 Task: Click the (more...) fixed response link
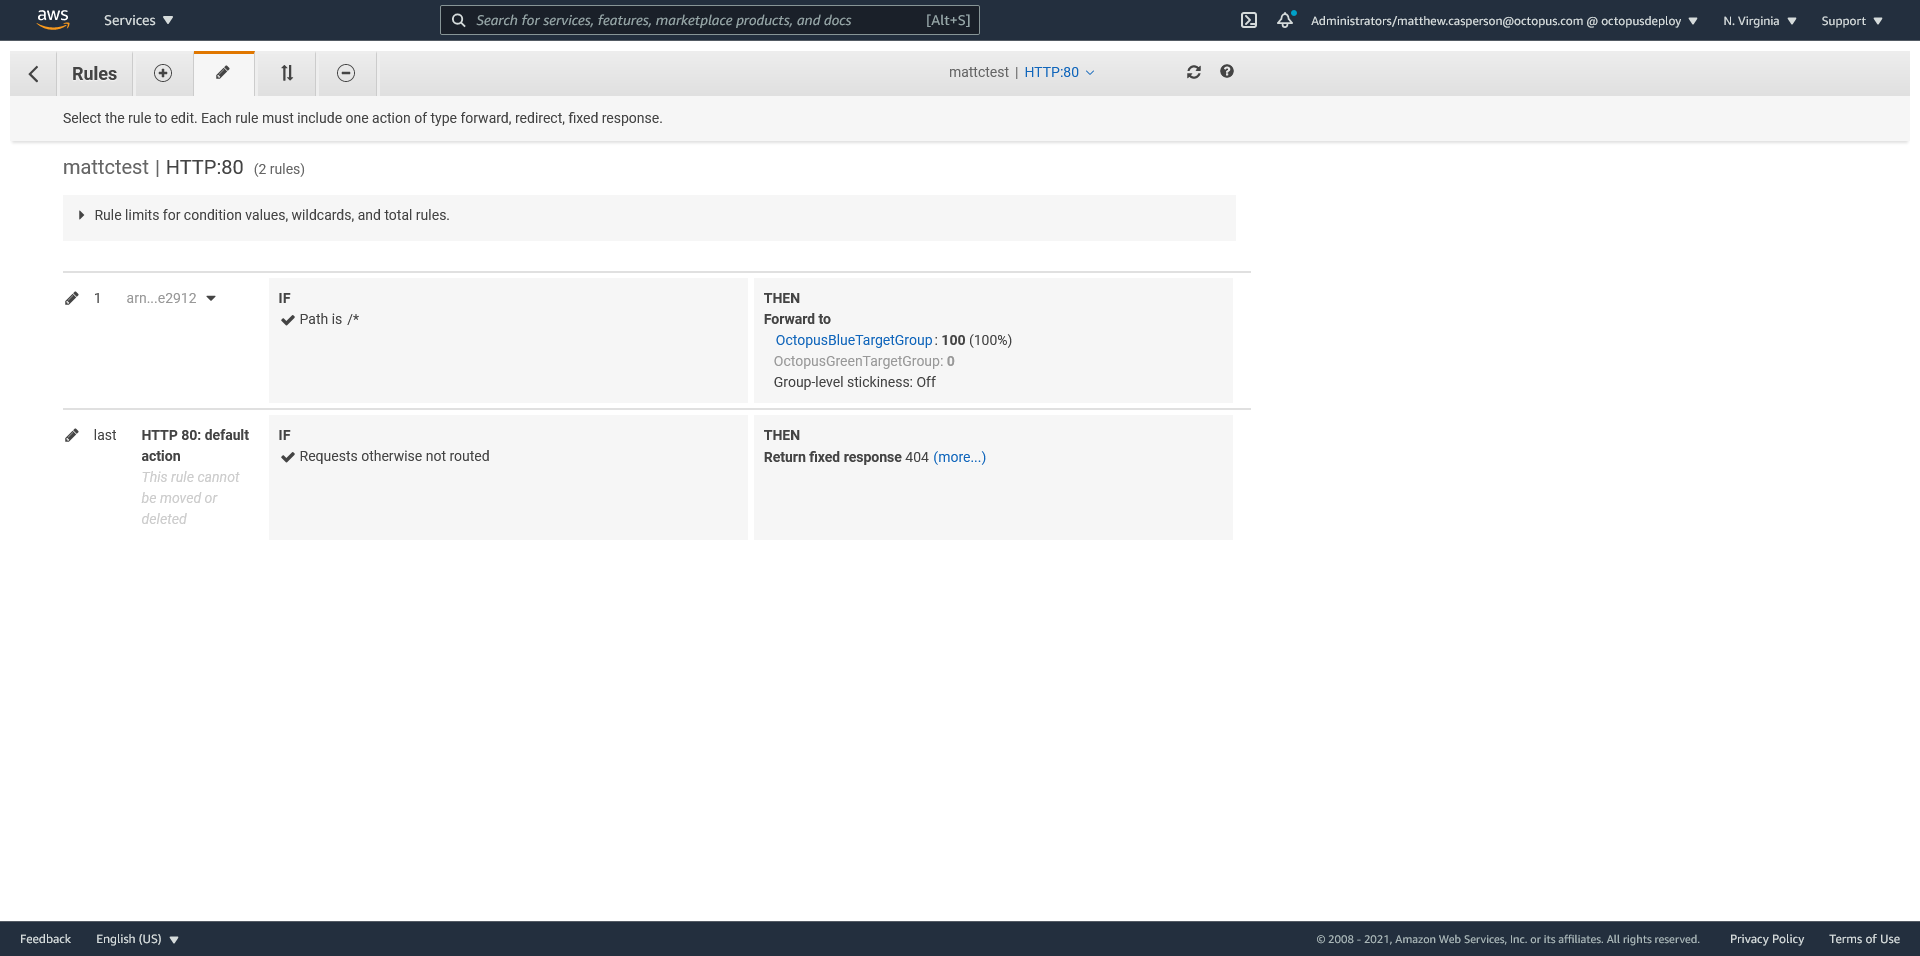(959, 457)
